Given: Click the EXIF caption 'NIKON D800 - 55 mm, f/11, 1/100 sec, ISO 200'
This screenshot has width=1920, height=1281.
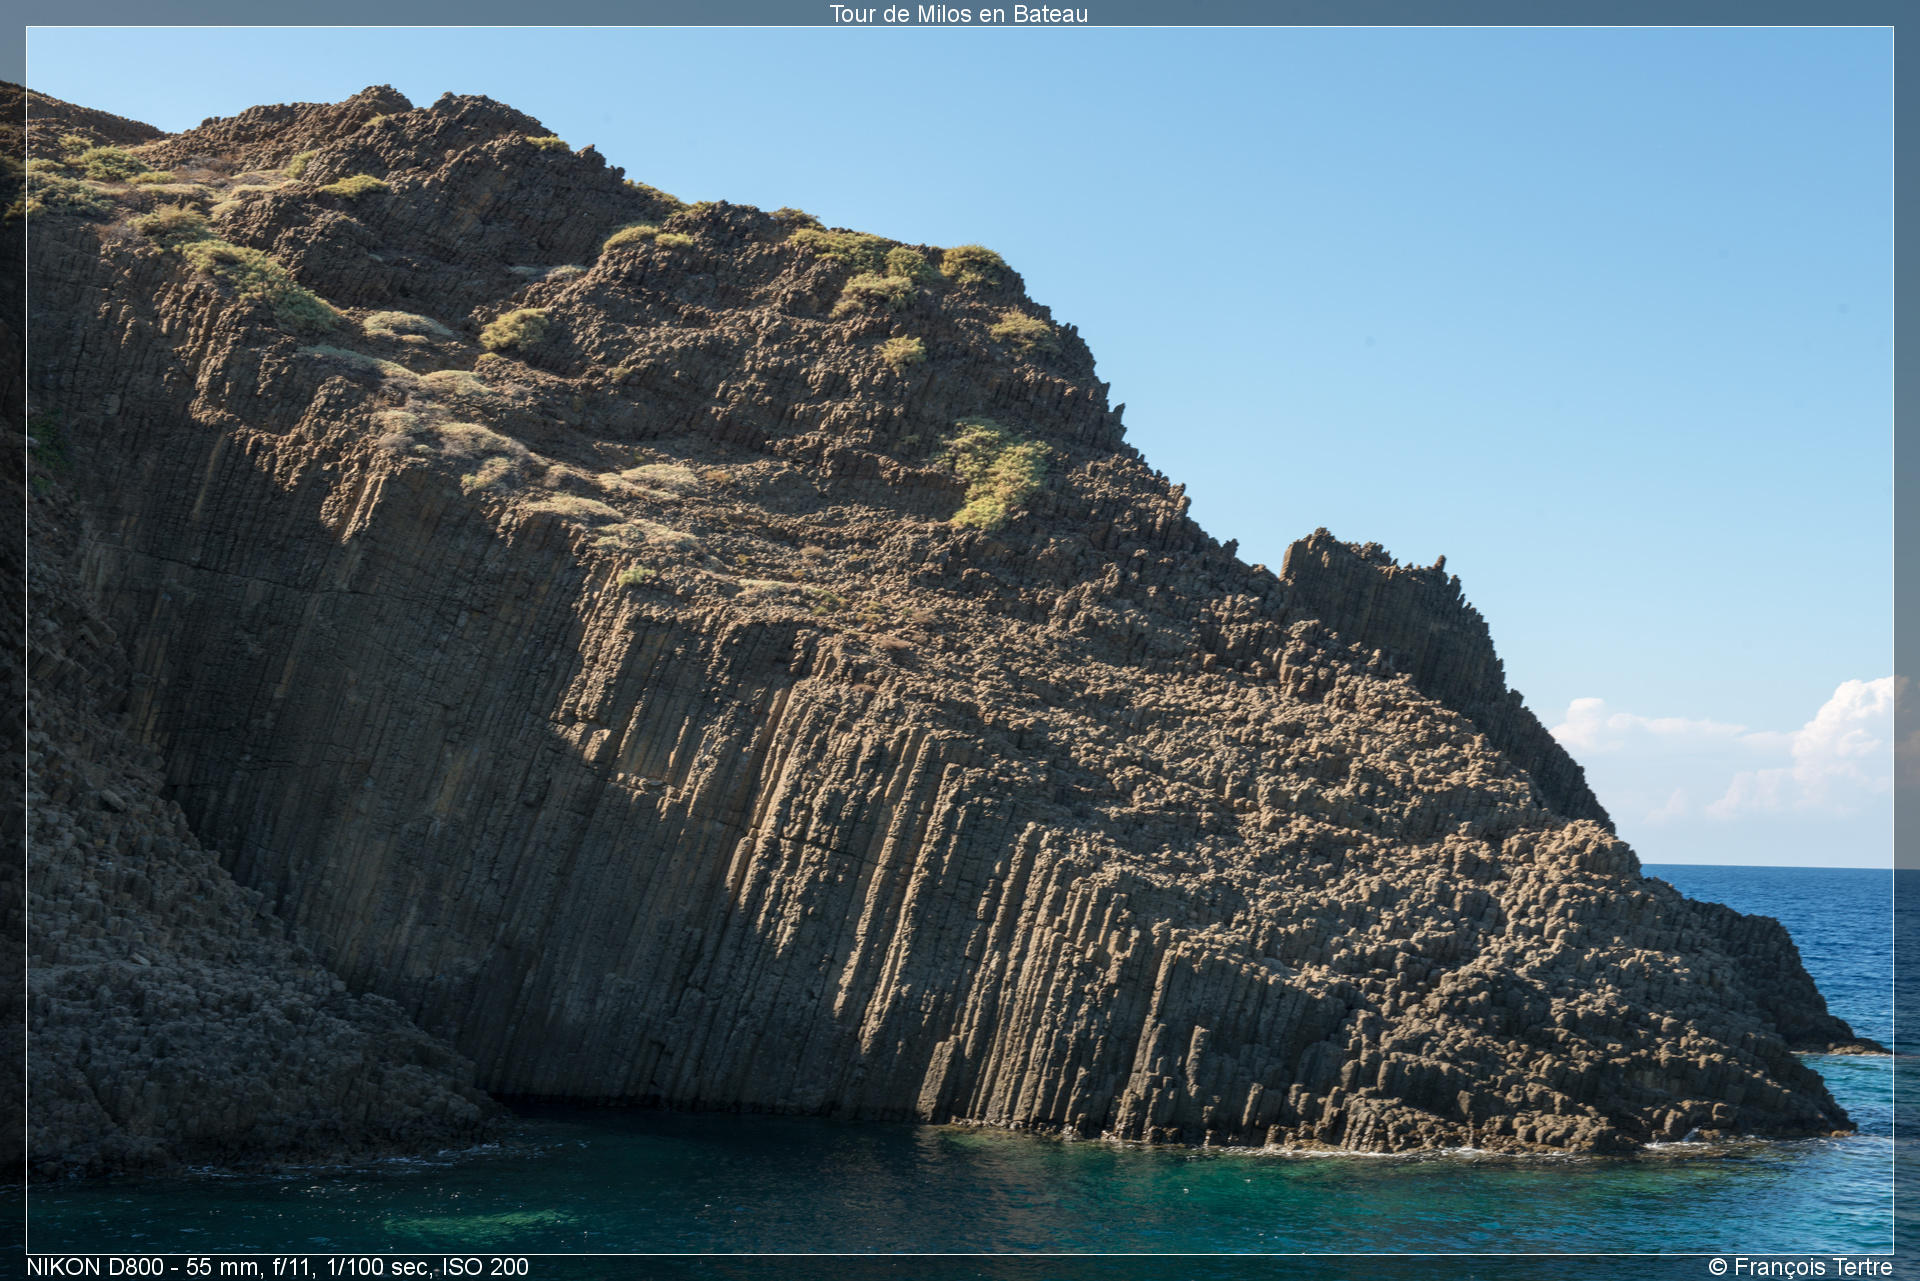Looking at the screenshot, I should (x=277, y=1266).
